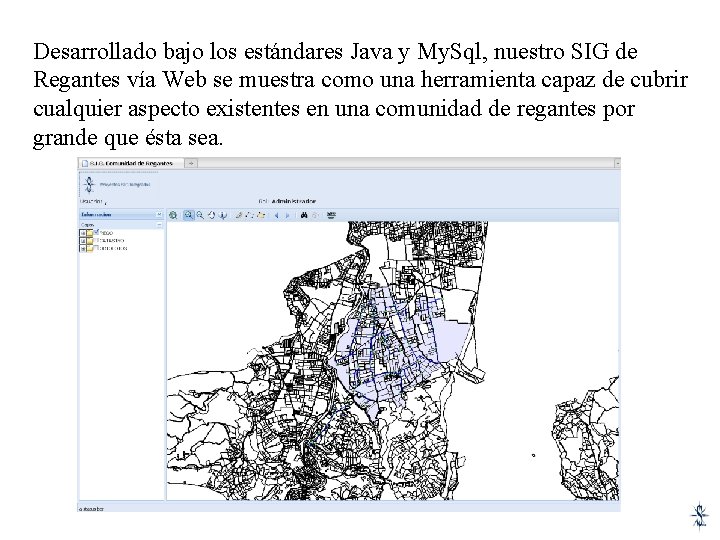Check the third layer checkbox

(96, 248)
